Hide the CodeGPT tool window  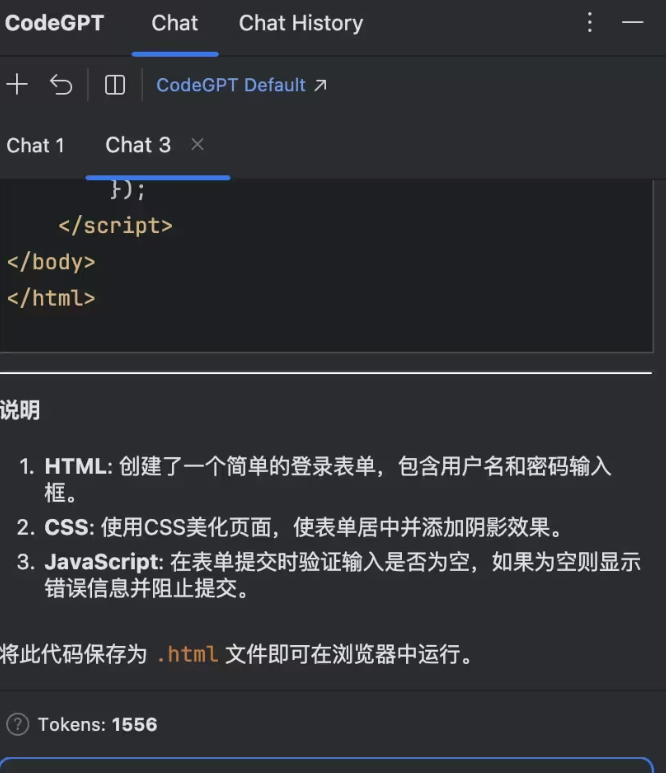pyautogui.click(x=633, y=22)
